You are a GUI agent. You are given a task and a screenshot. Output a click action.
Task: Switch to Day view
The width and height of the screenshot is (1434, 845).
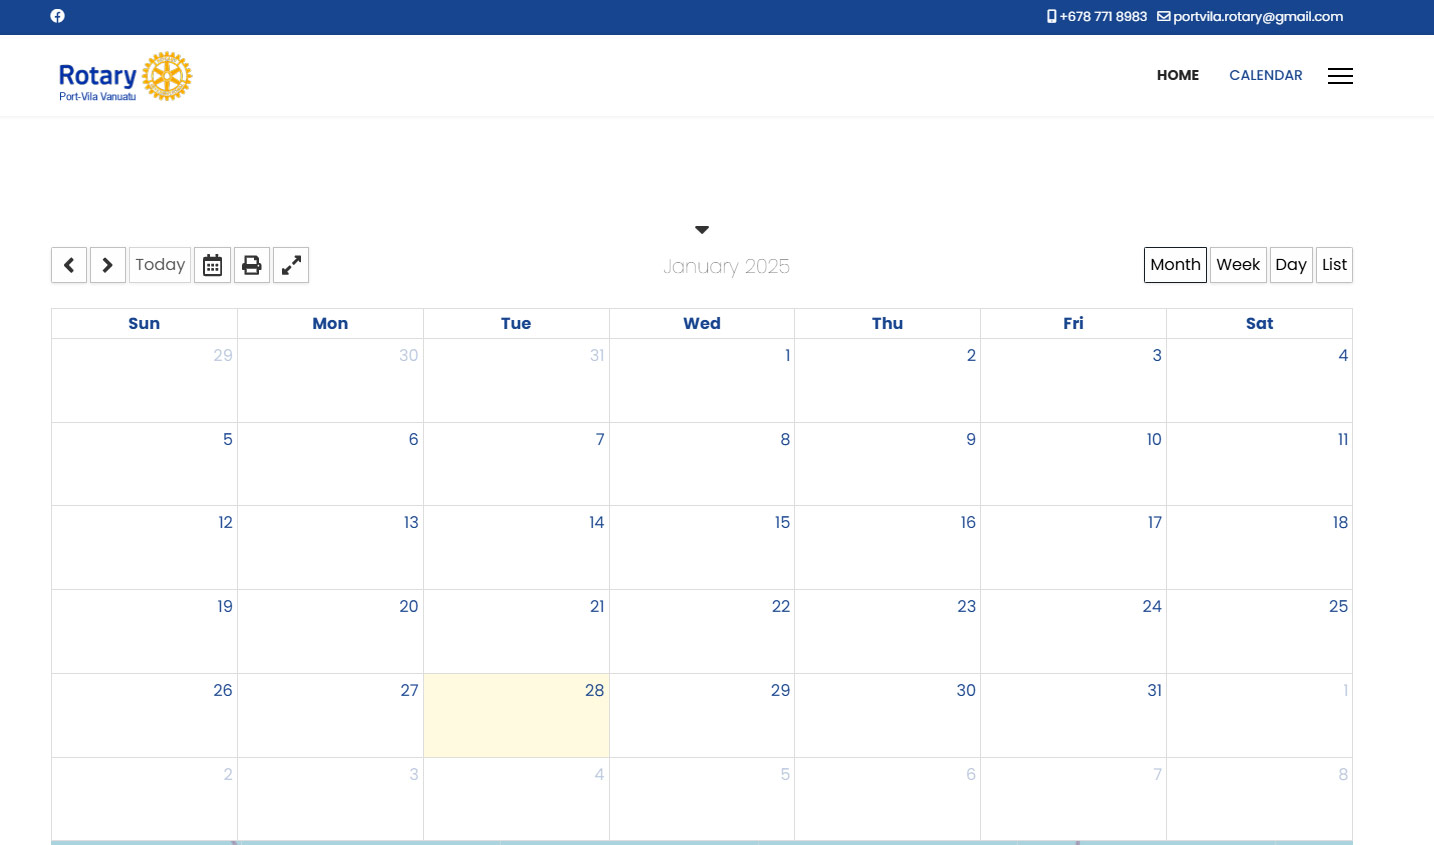click(x=1291, y=265)
